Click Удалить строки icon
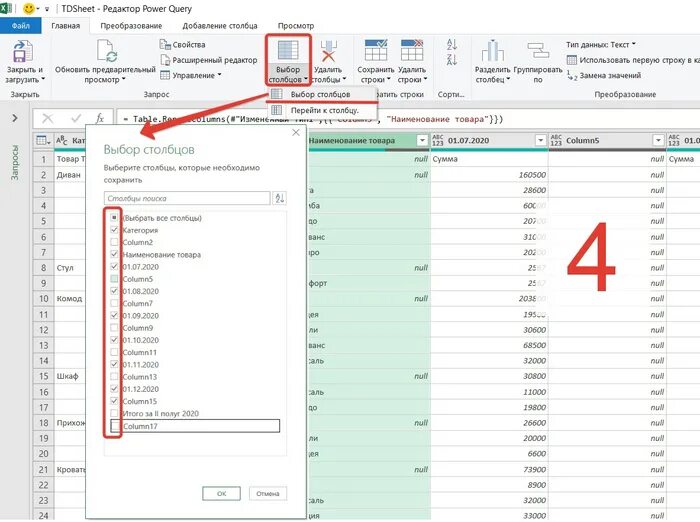The width and height of the screenshot is (700, 522). [x=412, y=50]
